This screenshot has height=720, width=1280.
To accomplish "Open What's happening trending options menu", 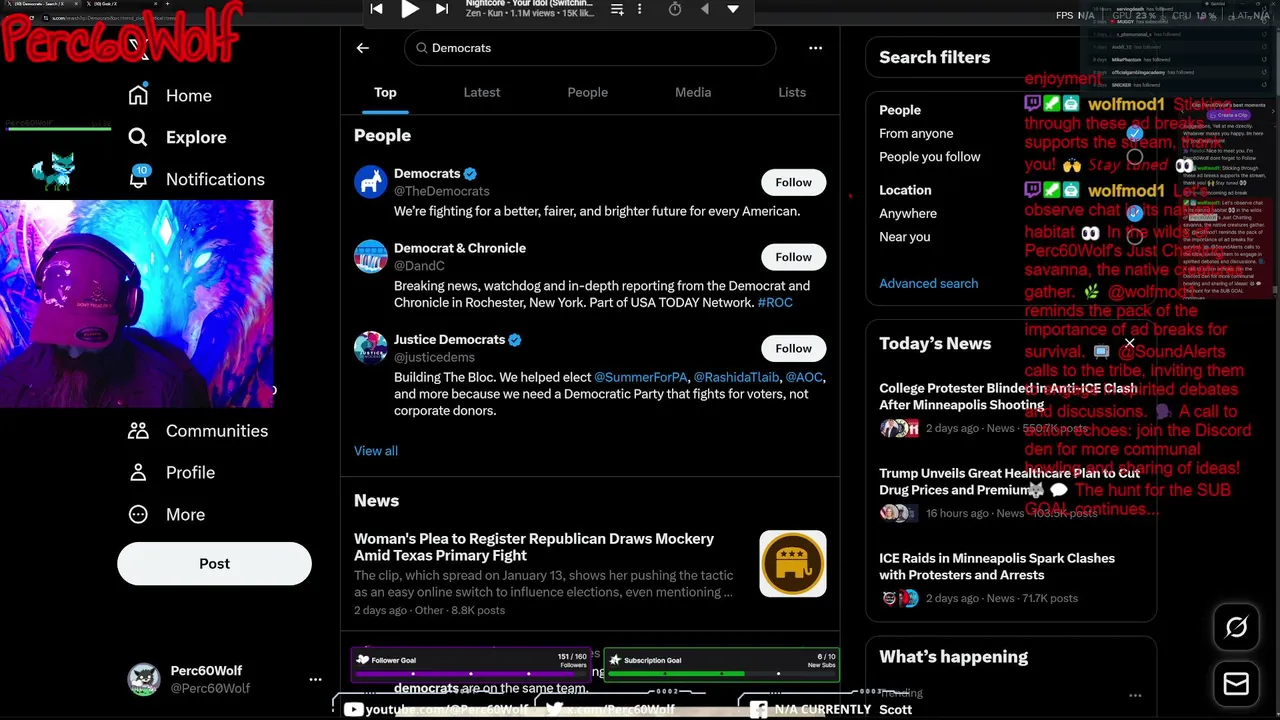I will coord(1135,695).
